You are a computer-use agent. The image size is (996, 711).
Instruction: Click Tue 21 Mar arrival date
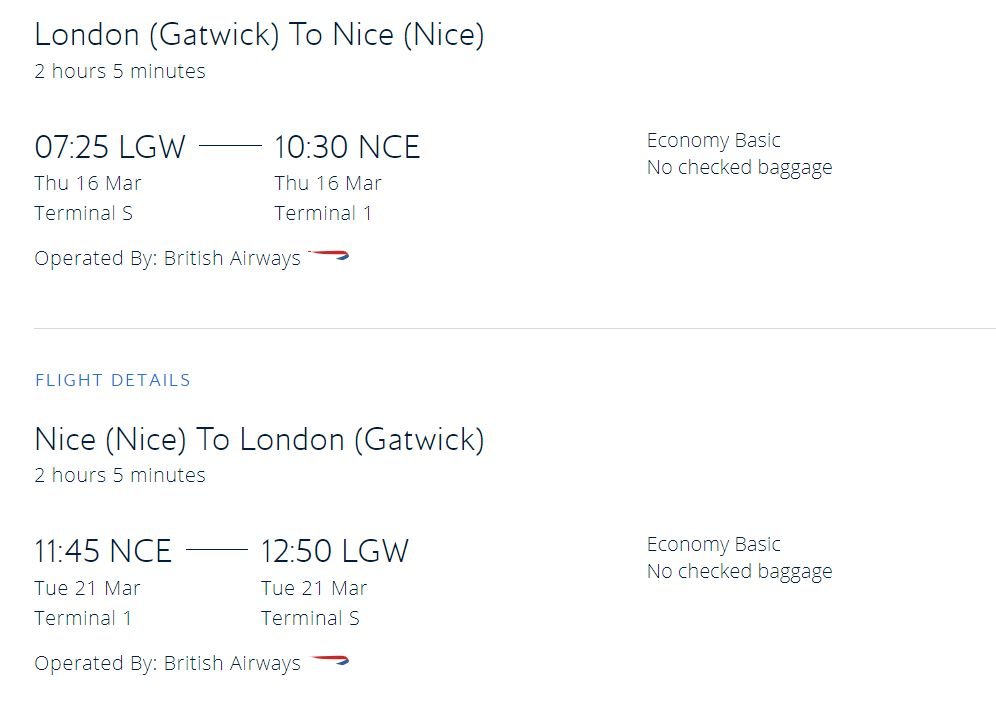click(314, 588)
